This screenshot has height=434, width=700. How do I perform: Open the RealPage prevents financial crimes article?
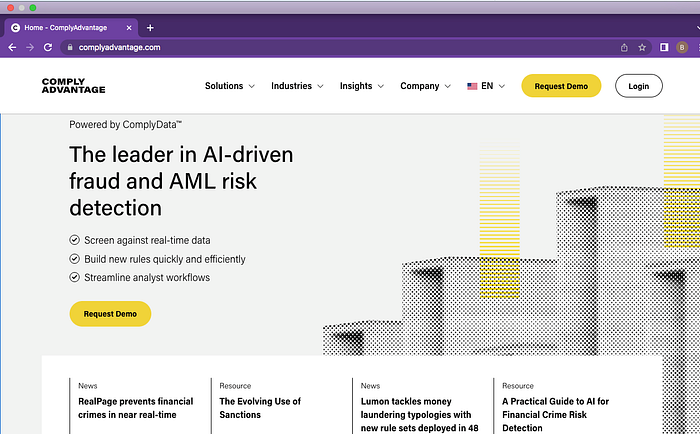pos(136,408)
